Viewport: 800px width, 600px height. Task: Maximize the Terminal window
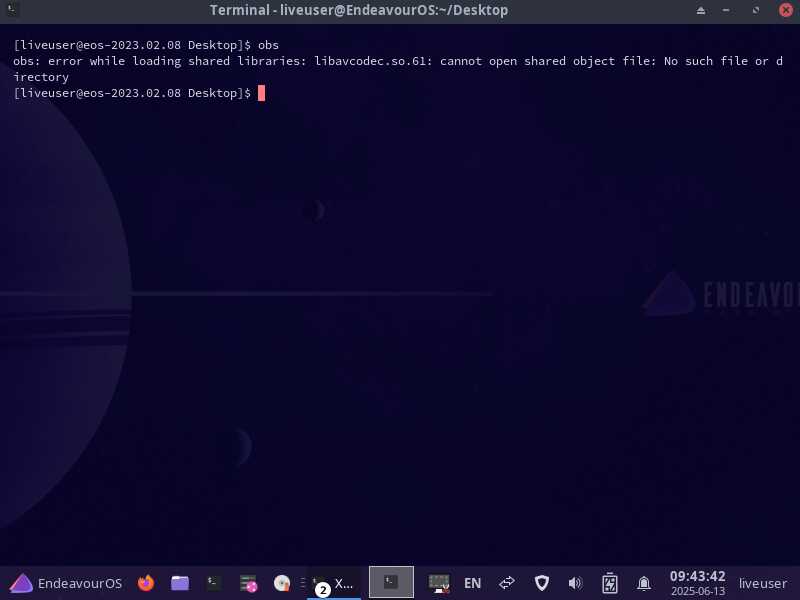(x=756, y=10)
